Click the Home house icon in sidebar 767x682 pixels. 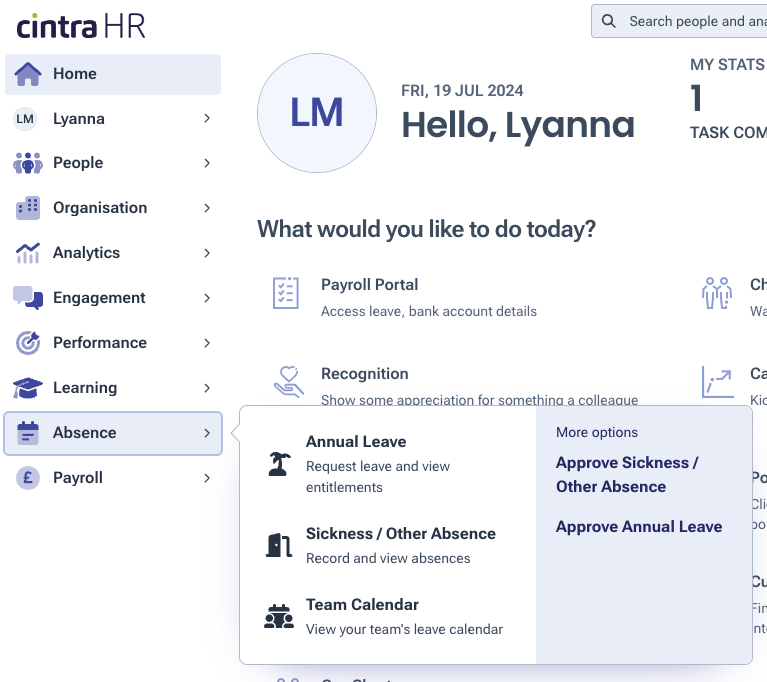pyautogui.click(x=28, y=74)
